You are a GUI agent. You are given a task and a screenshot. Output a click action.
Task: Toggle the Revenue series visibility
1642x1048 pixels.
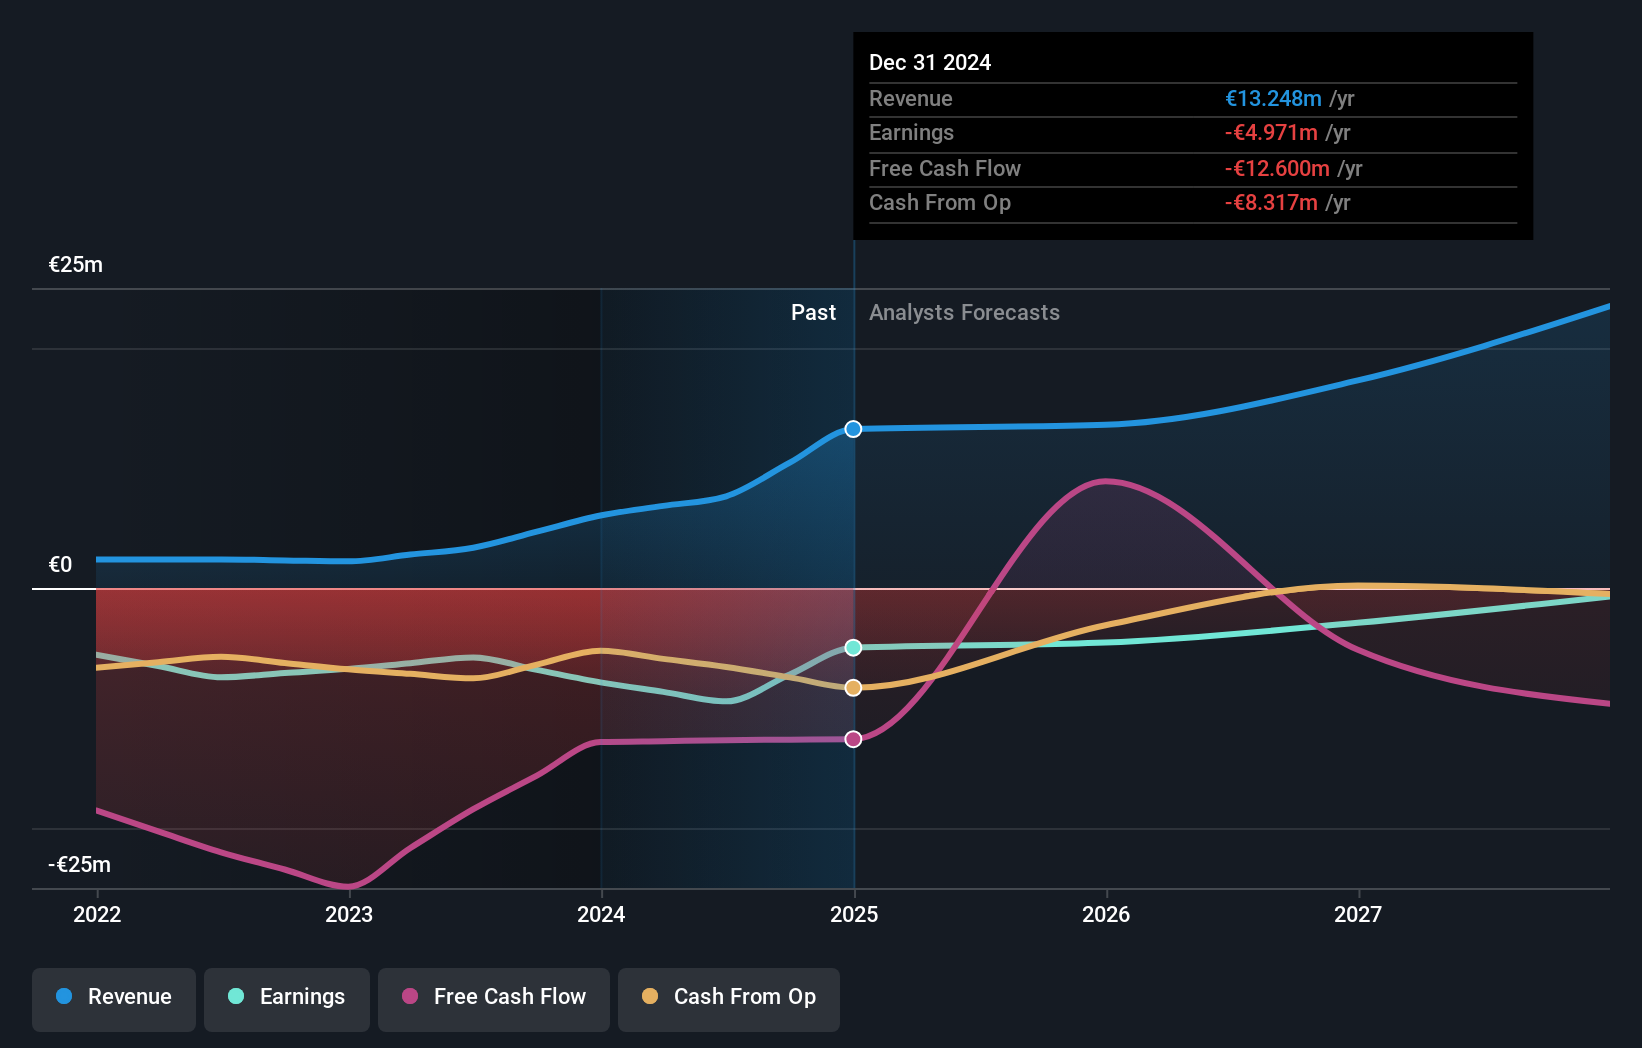113,997
